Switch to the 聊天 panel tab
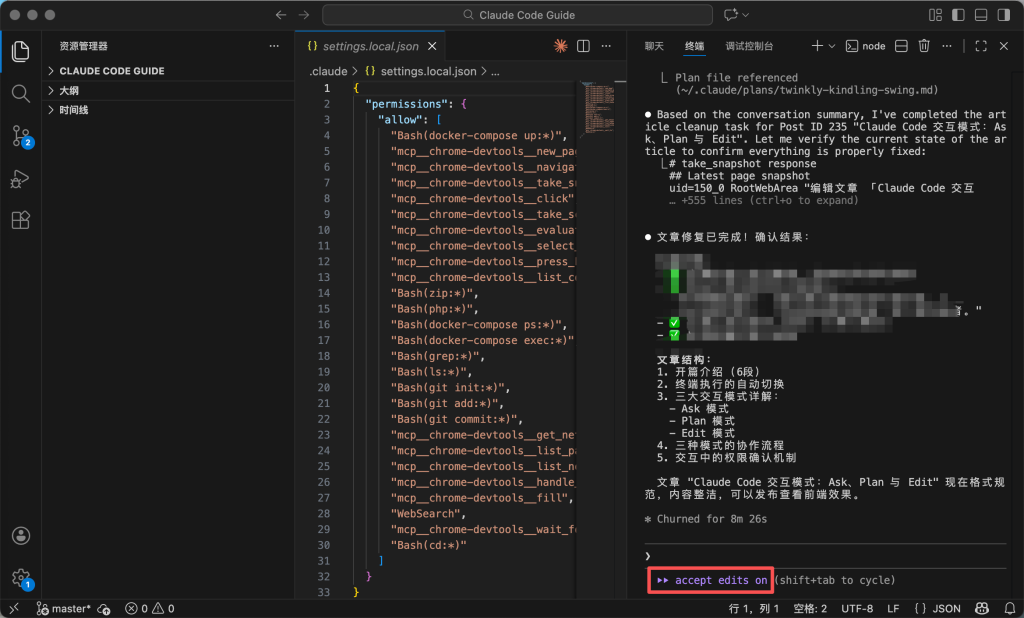This screenshot has height=618, width=1024. pyautogui.click(x=654, y=46)
